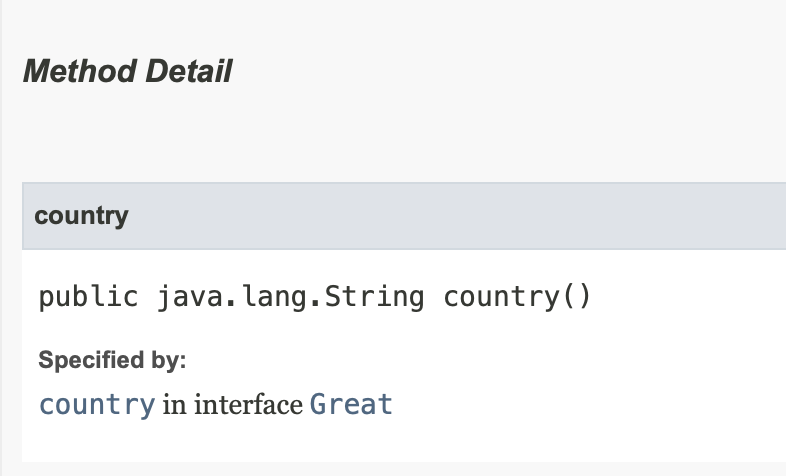Click the word public in the signature
The width and height of the screenshot is (786, 476).
coord(88,297)
